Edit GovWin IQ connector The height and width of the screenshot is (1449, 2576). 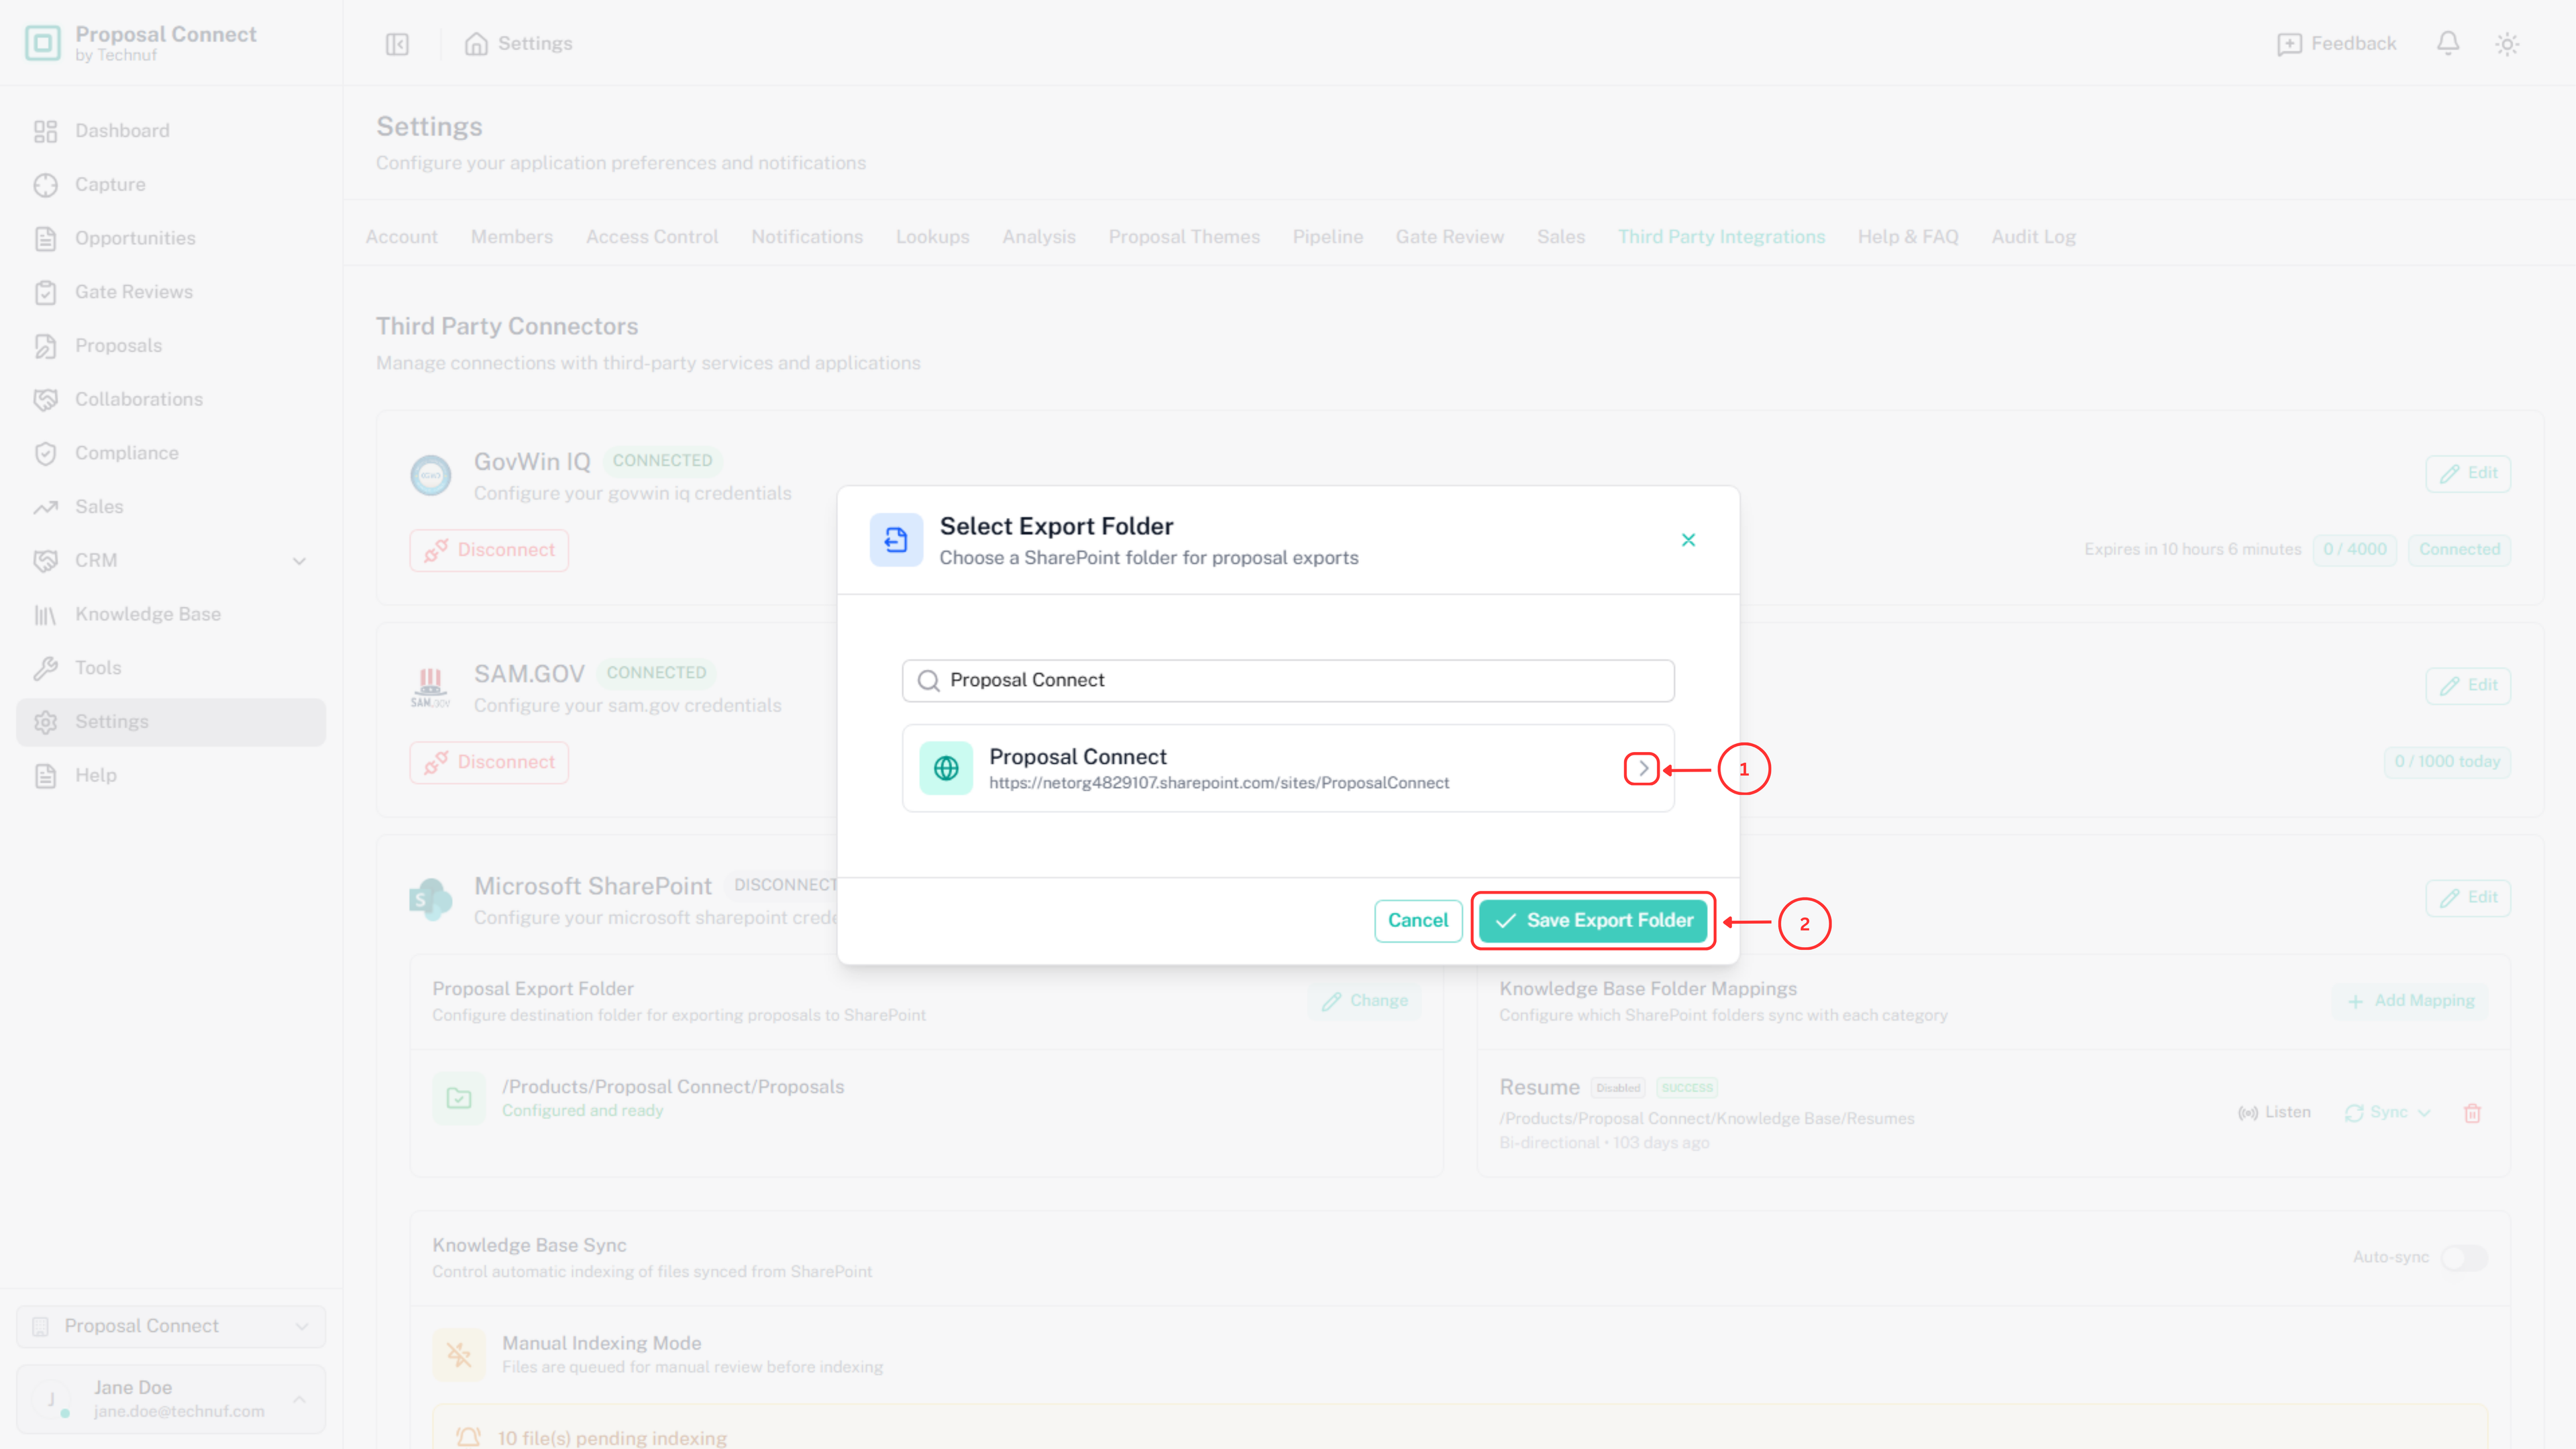coord(2468,474)
